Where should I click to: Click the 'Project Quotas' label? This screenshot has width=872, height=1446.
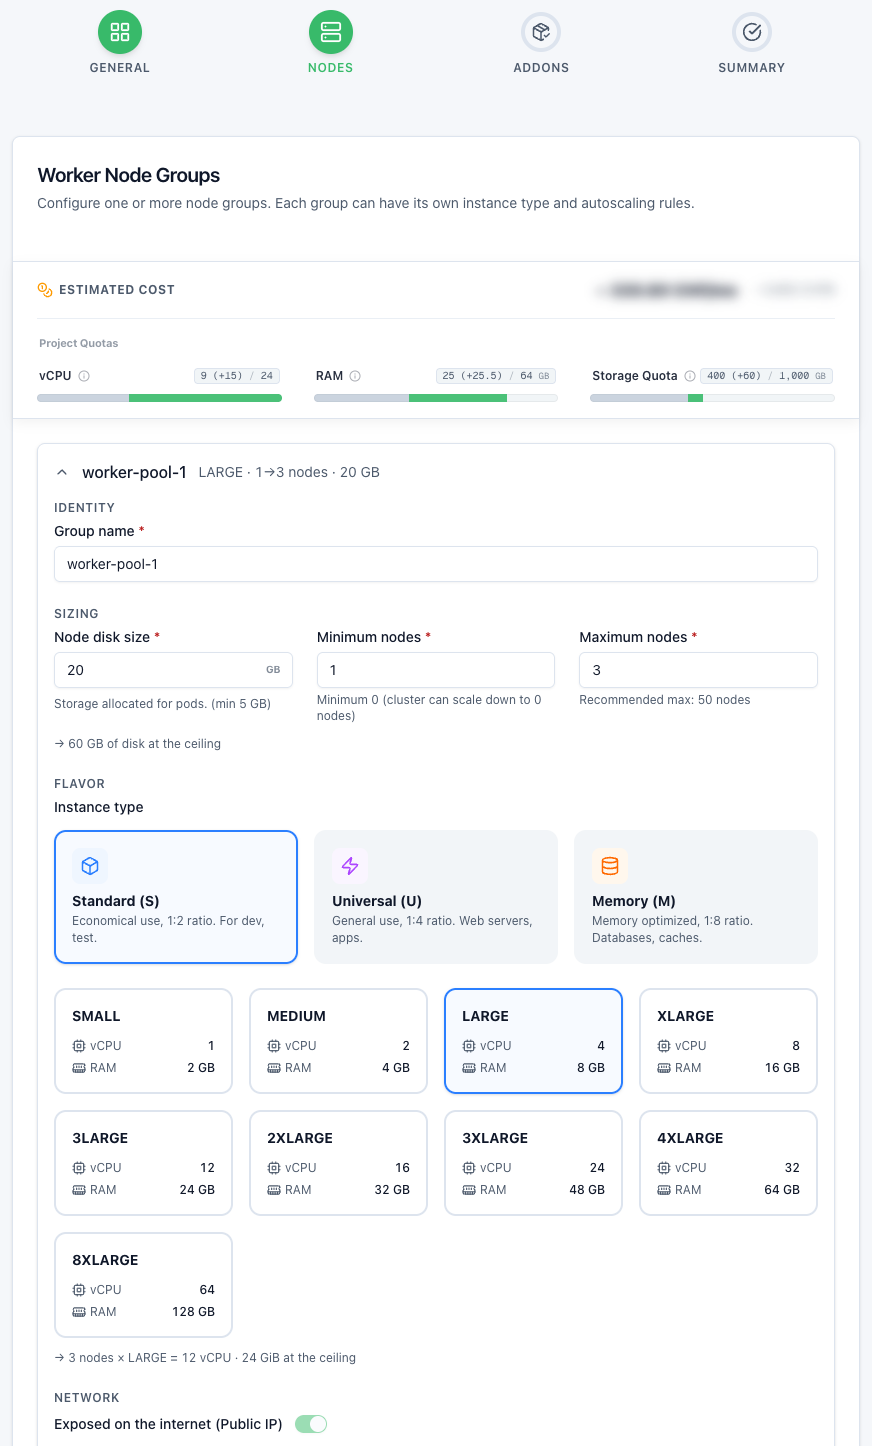(x=79, y=343)
